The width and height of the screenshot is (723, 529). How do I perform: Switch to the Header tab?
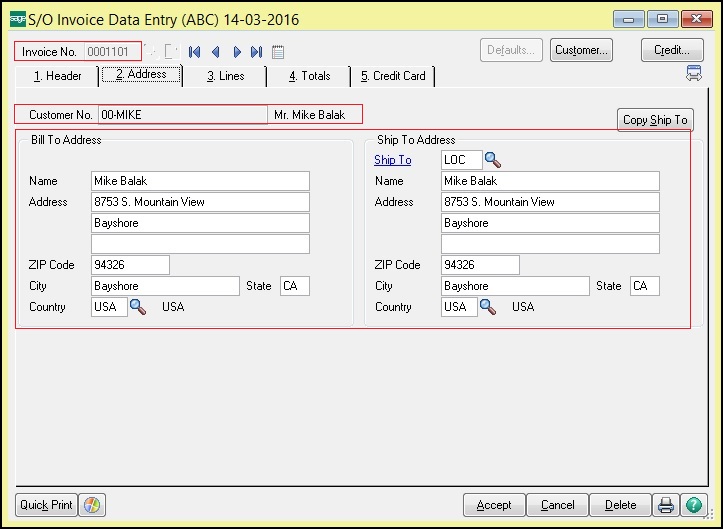pyautogui.click(x=57, y=76)
